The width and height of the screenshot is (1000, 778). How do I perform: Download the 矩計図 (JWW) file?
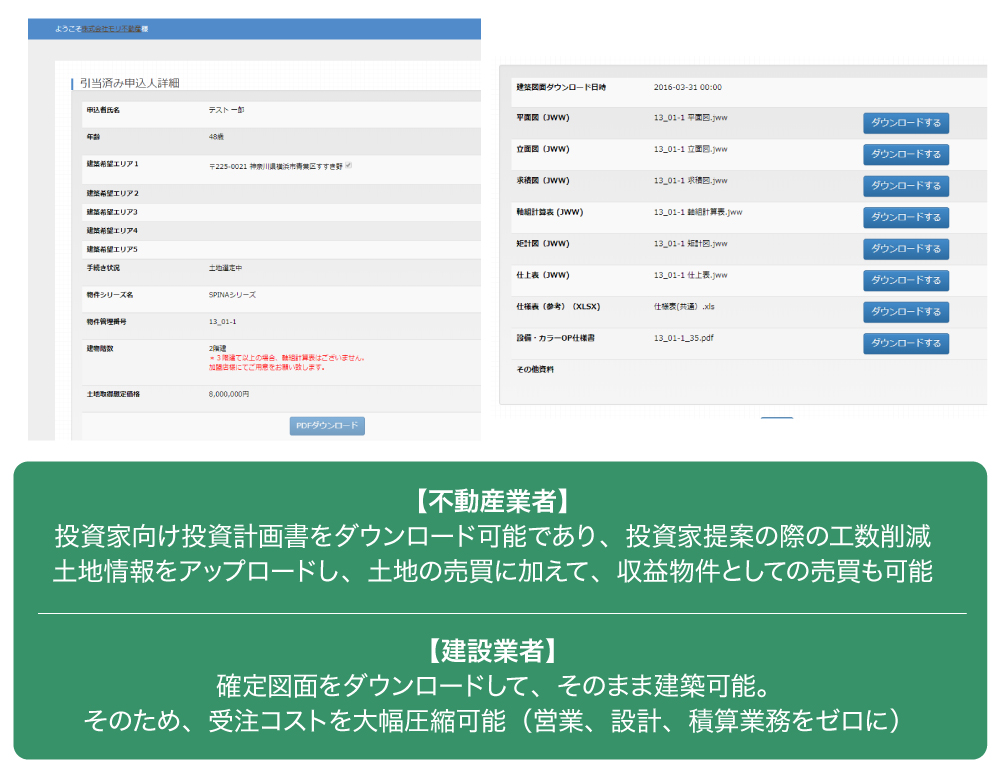tap(906, 249)
